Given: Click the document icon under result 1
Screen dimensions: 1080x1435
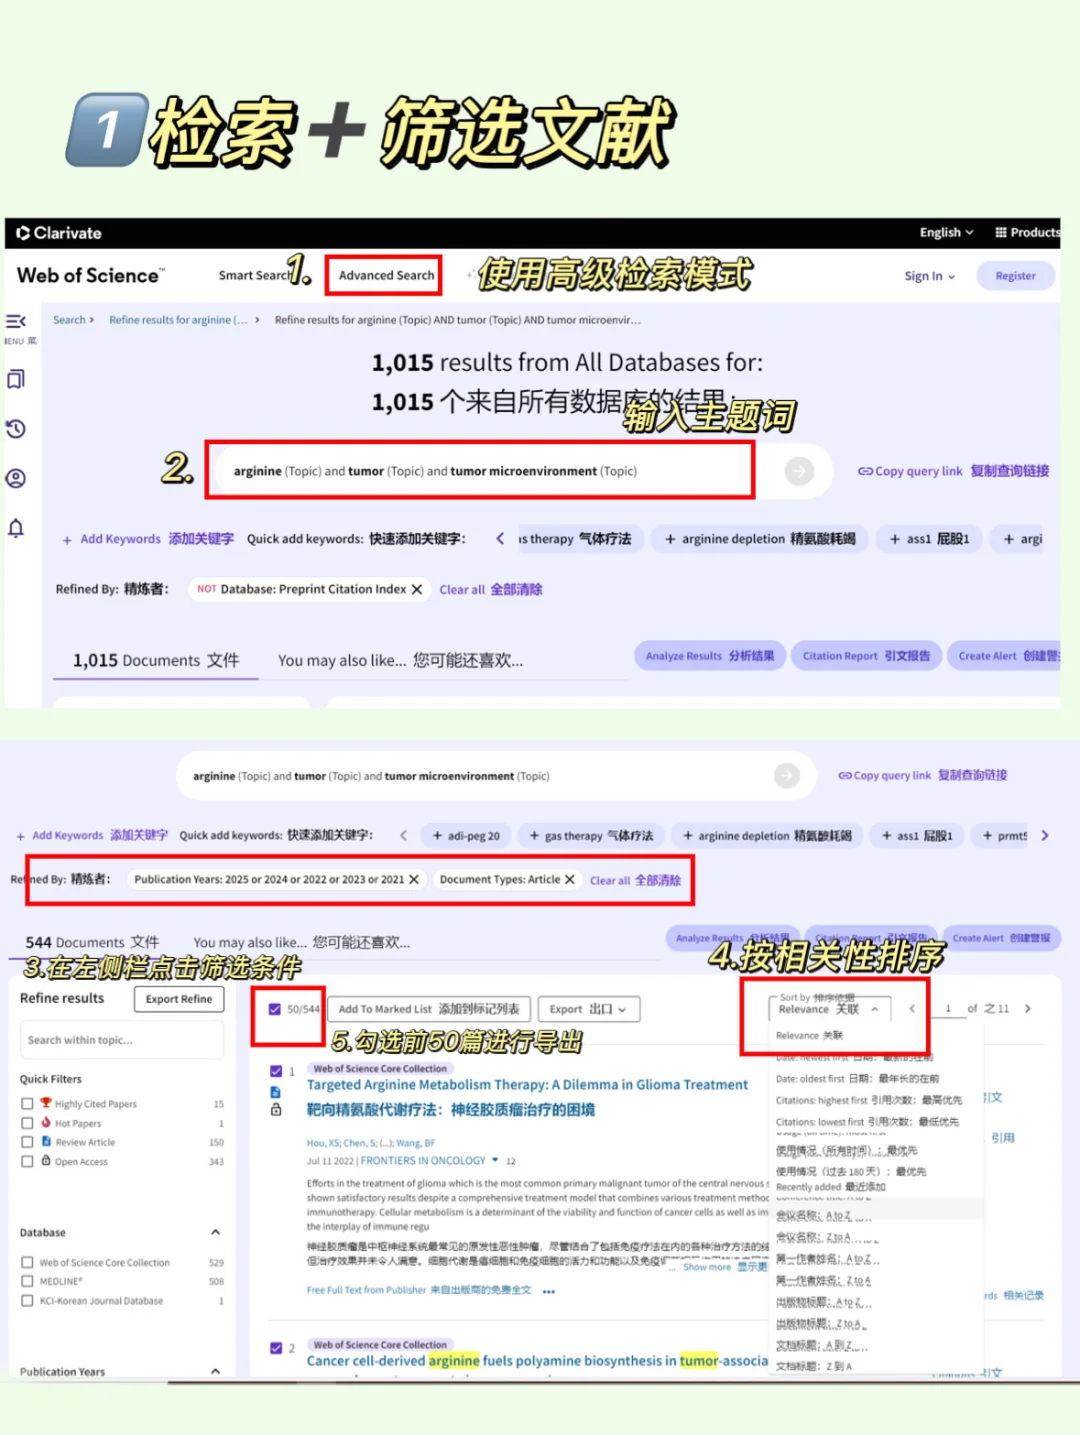Looking at the screenshot, I should coord(276,1092).
